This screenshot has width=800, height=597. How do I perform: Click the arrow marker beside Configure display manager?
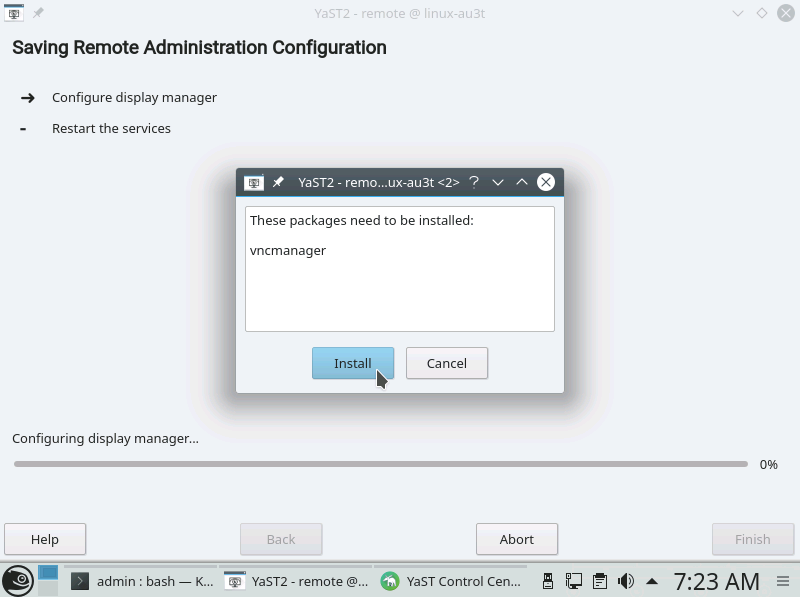click(28, 97)
